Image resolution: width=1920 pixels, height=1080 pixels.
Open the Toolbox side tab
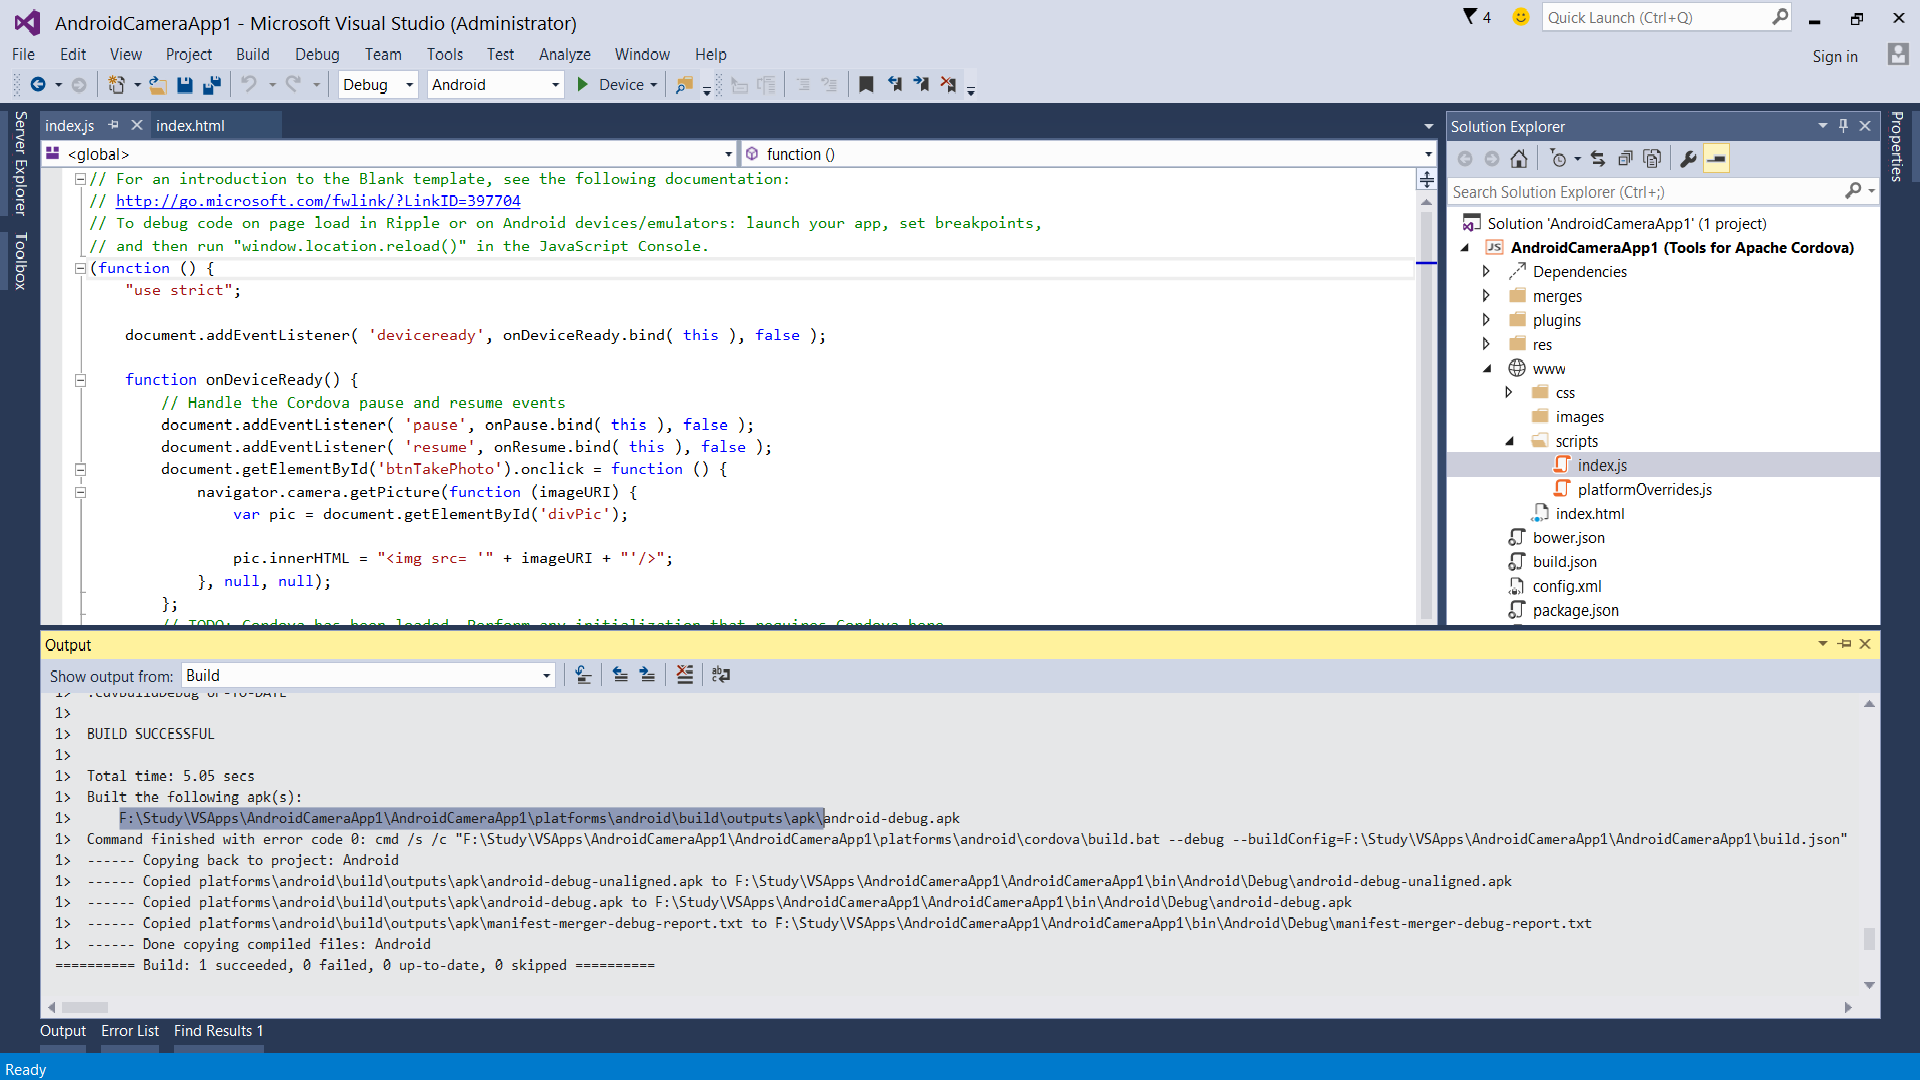click(x=20, y=262)
